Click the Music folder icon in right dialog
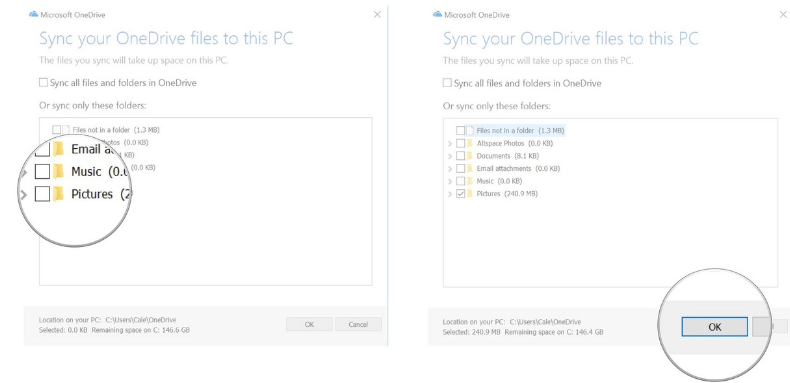The image size is (790, 383). pos(470,181)
